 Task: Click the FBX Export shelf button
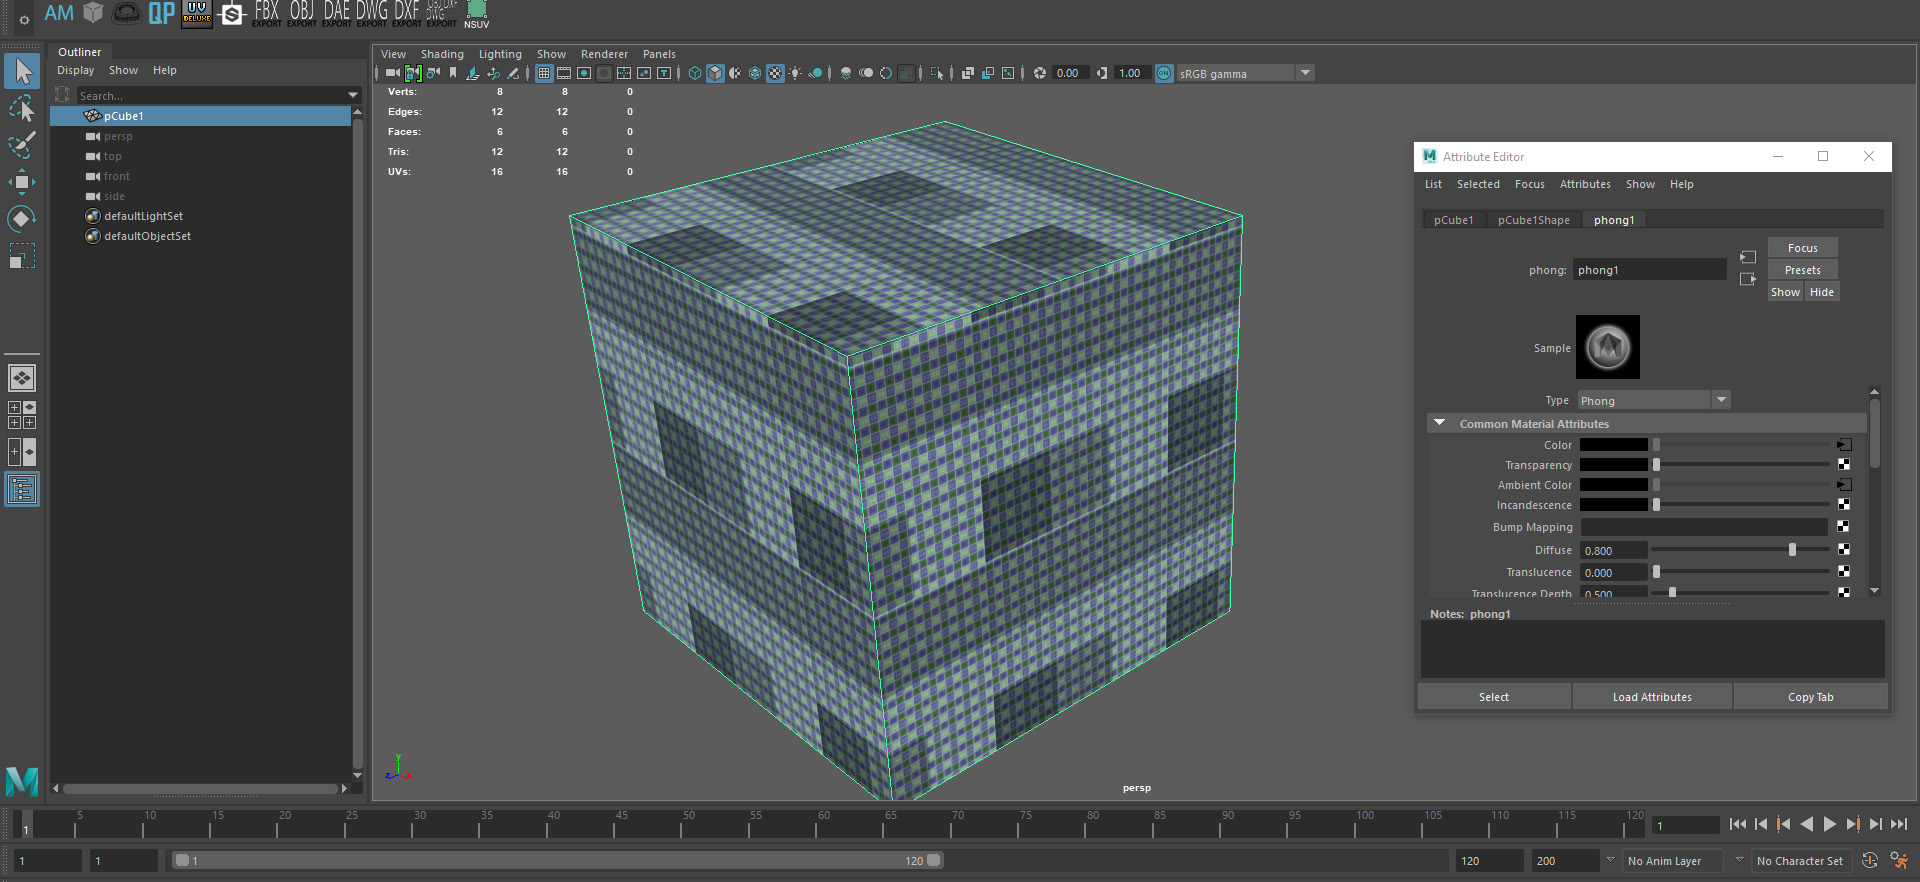266,13
